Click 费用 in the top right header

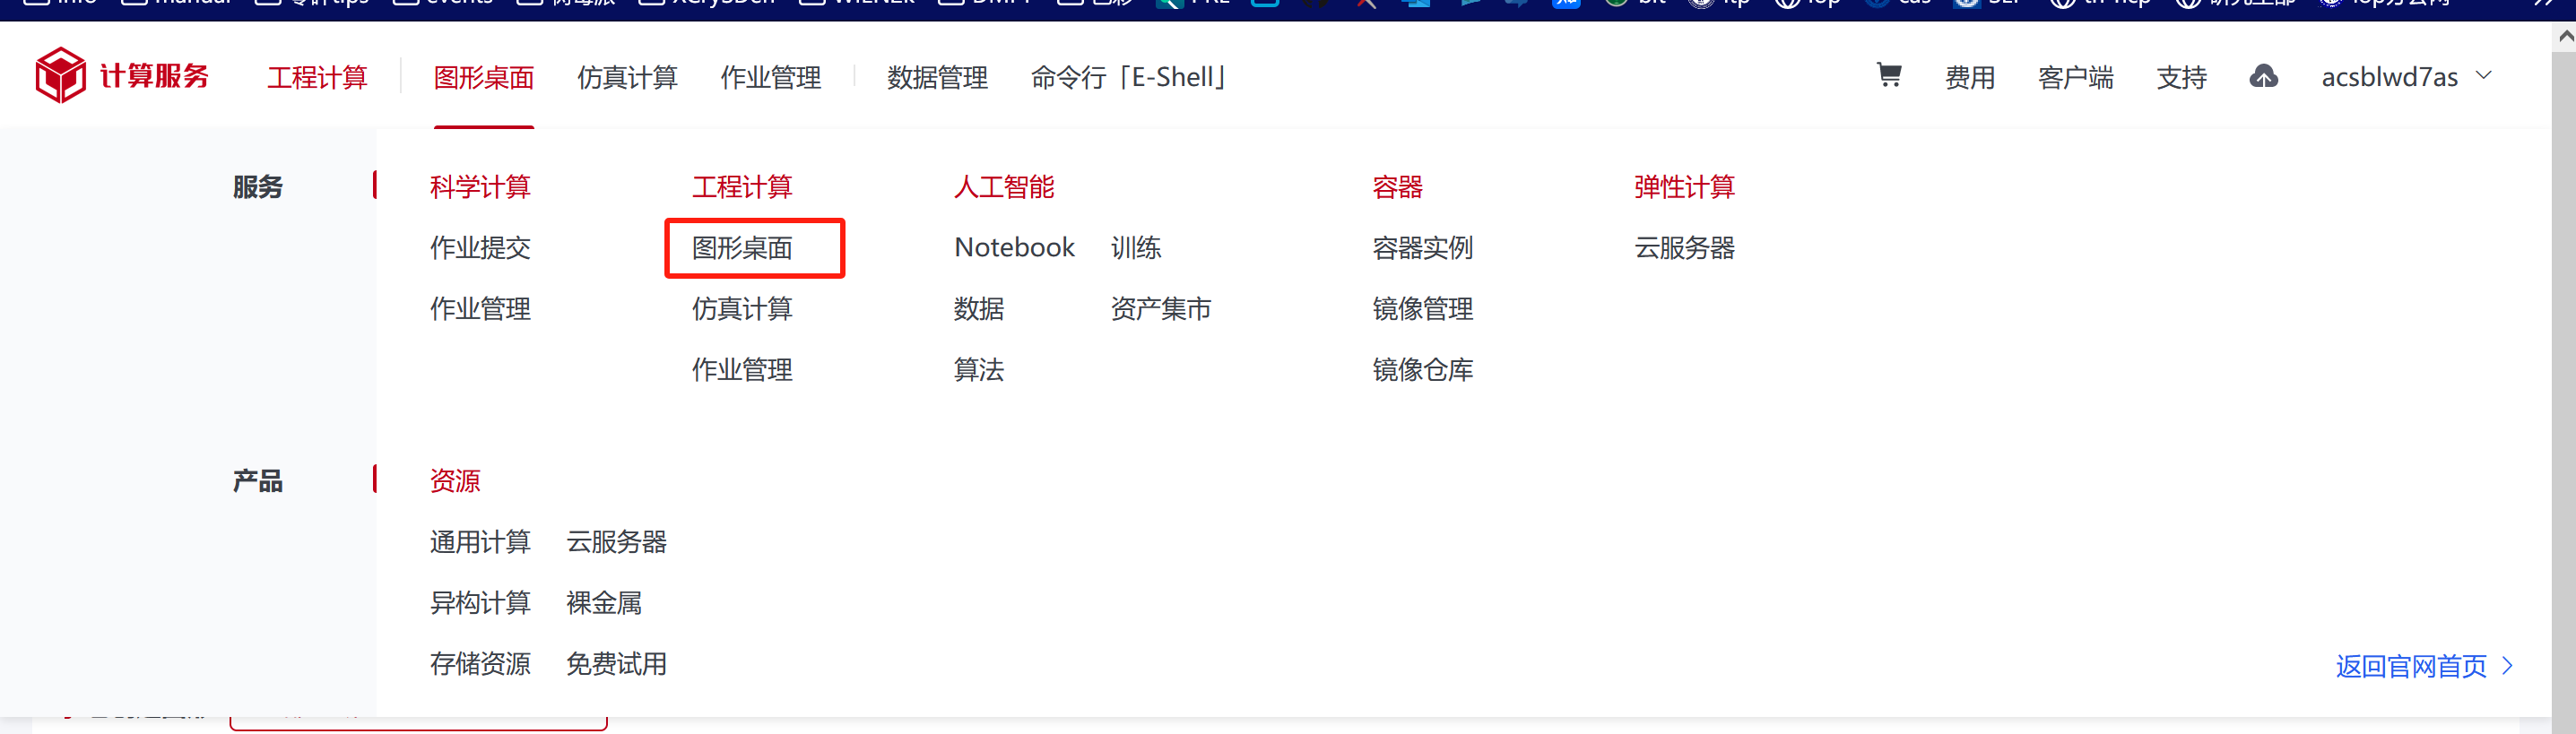[1969, 77]
